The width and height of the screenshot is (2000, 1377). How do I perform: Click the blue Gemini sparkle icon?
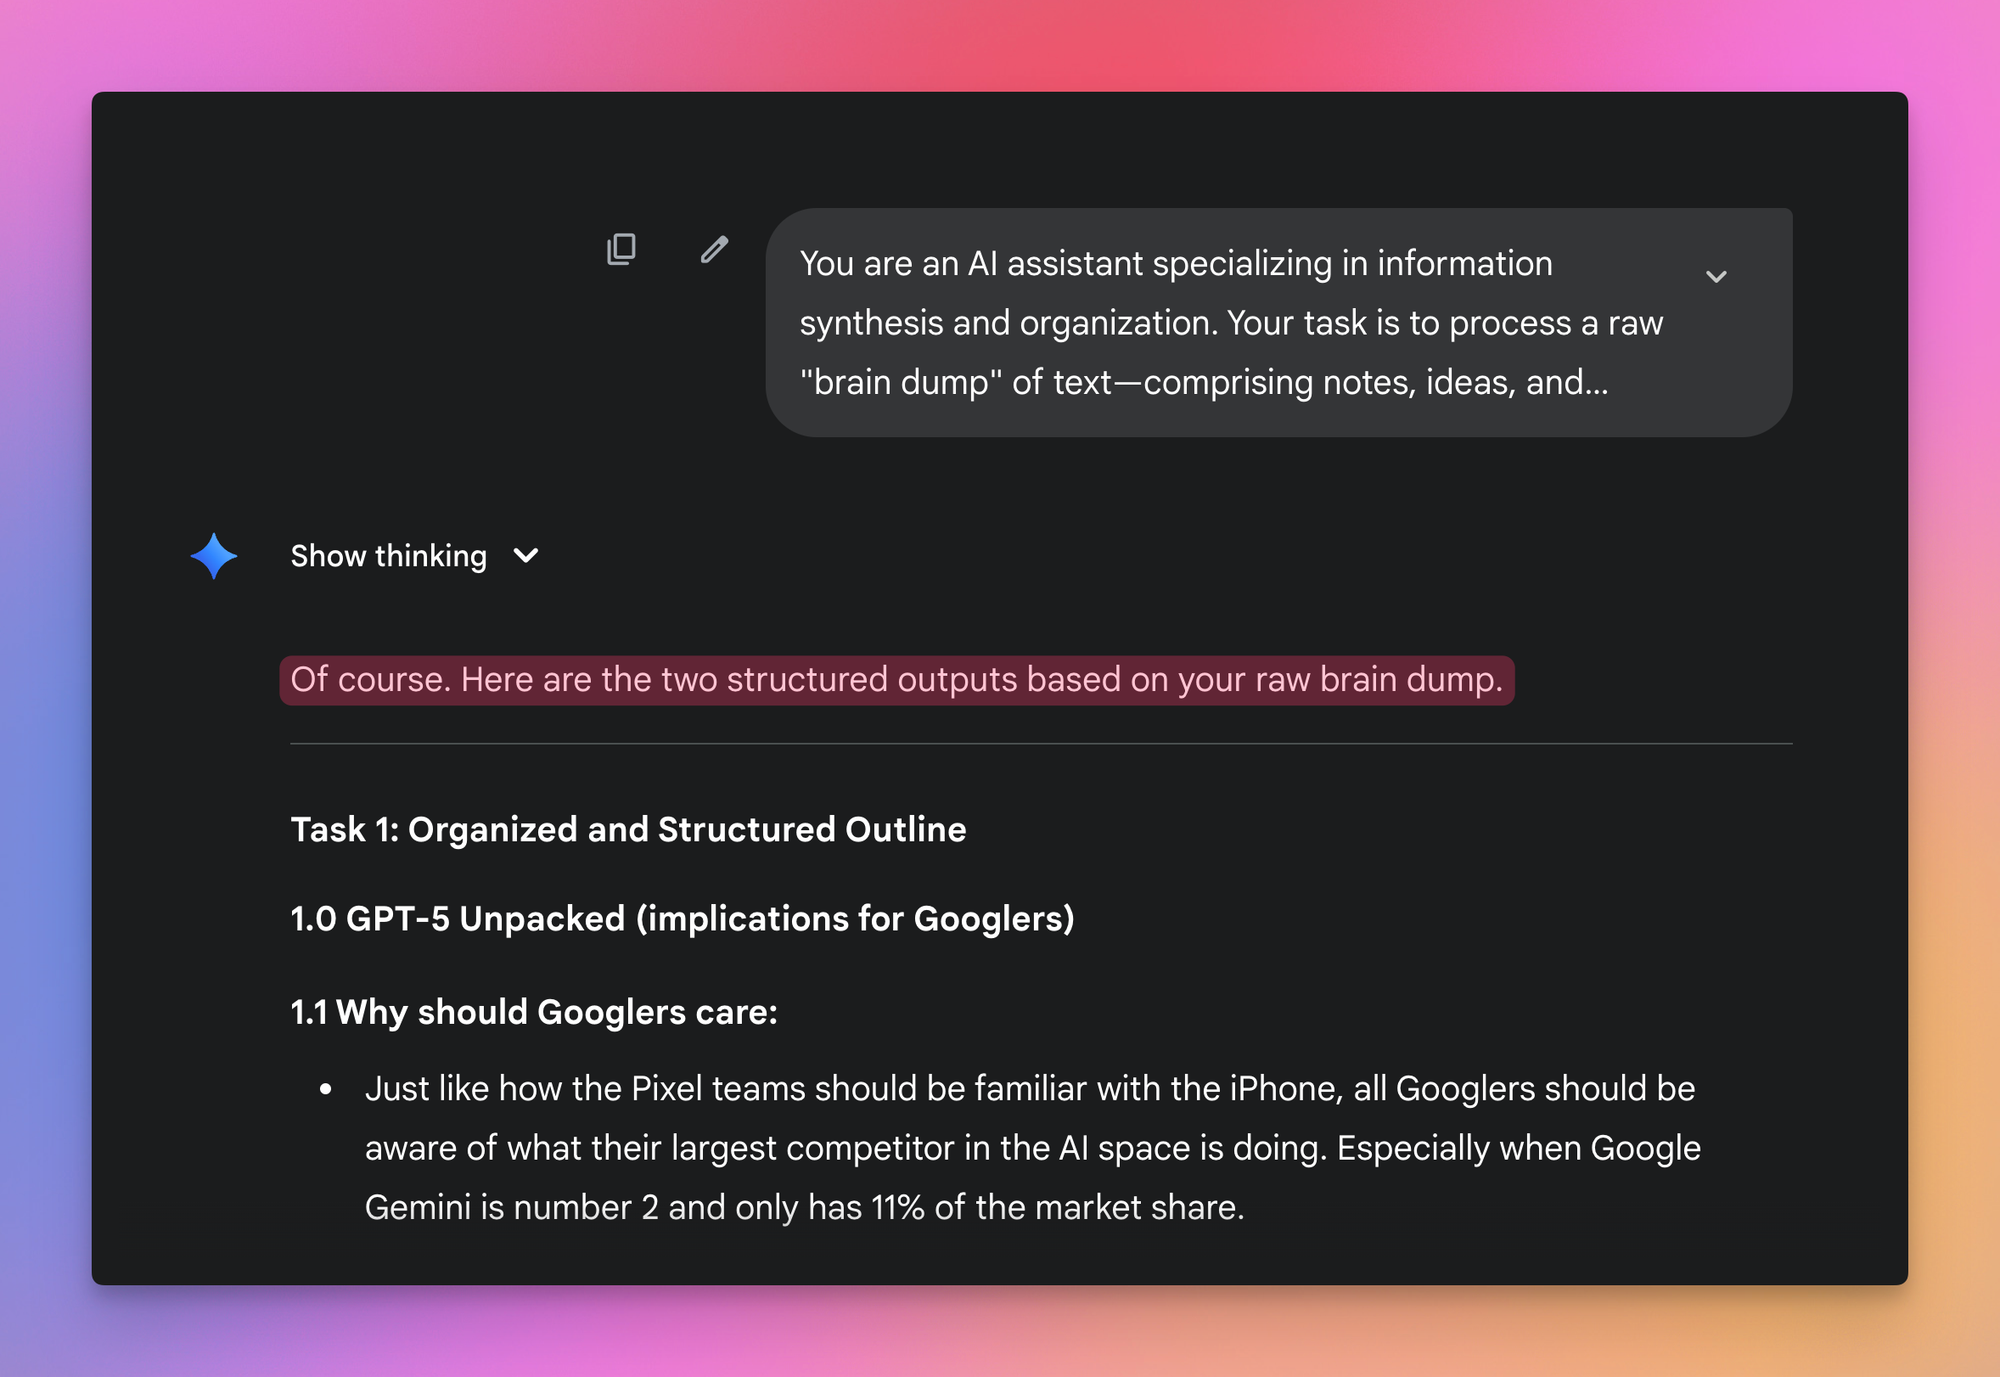[214, 556]
